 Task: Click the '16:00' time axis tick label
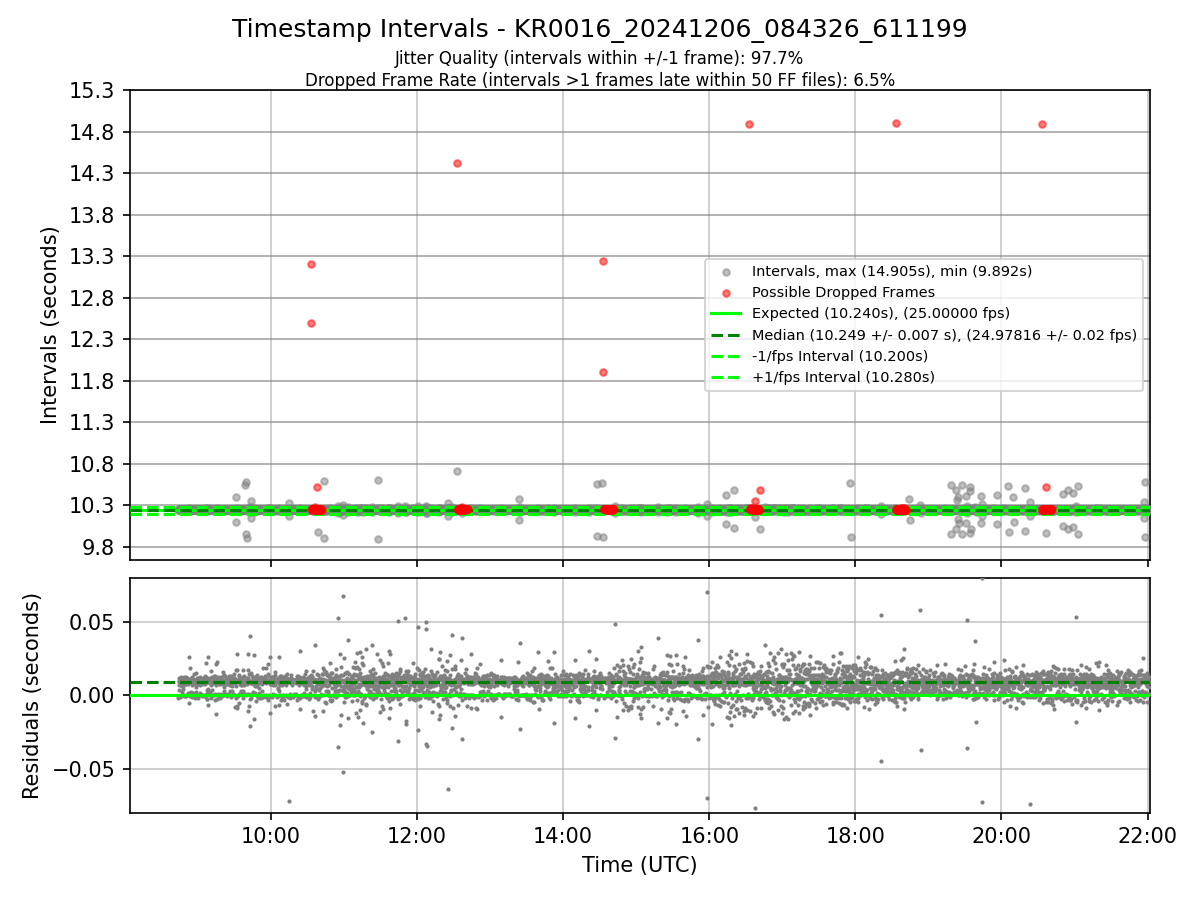point(709,836)
